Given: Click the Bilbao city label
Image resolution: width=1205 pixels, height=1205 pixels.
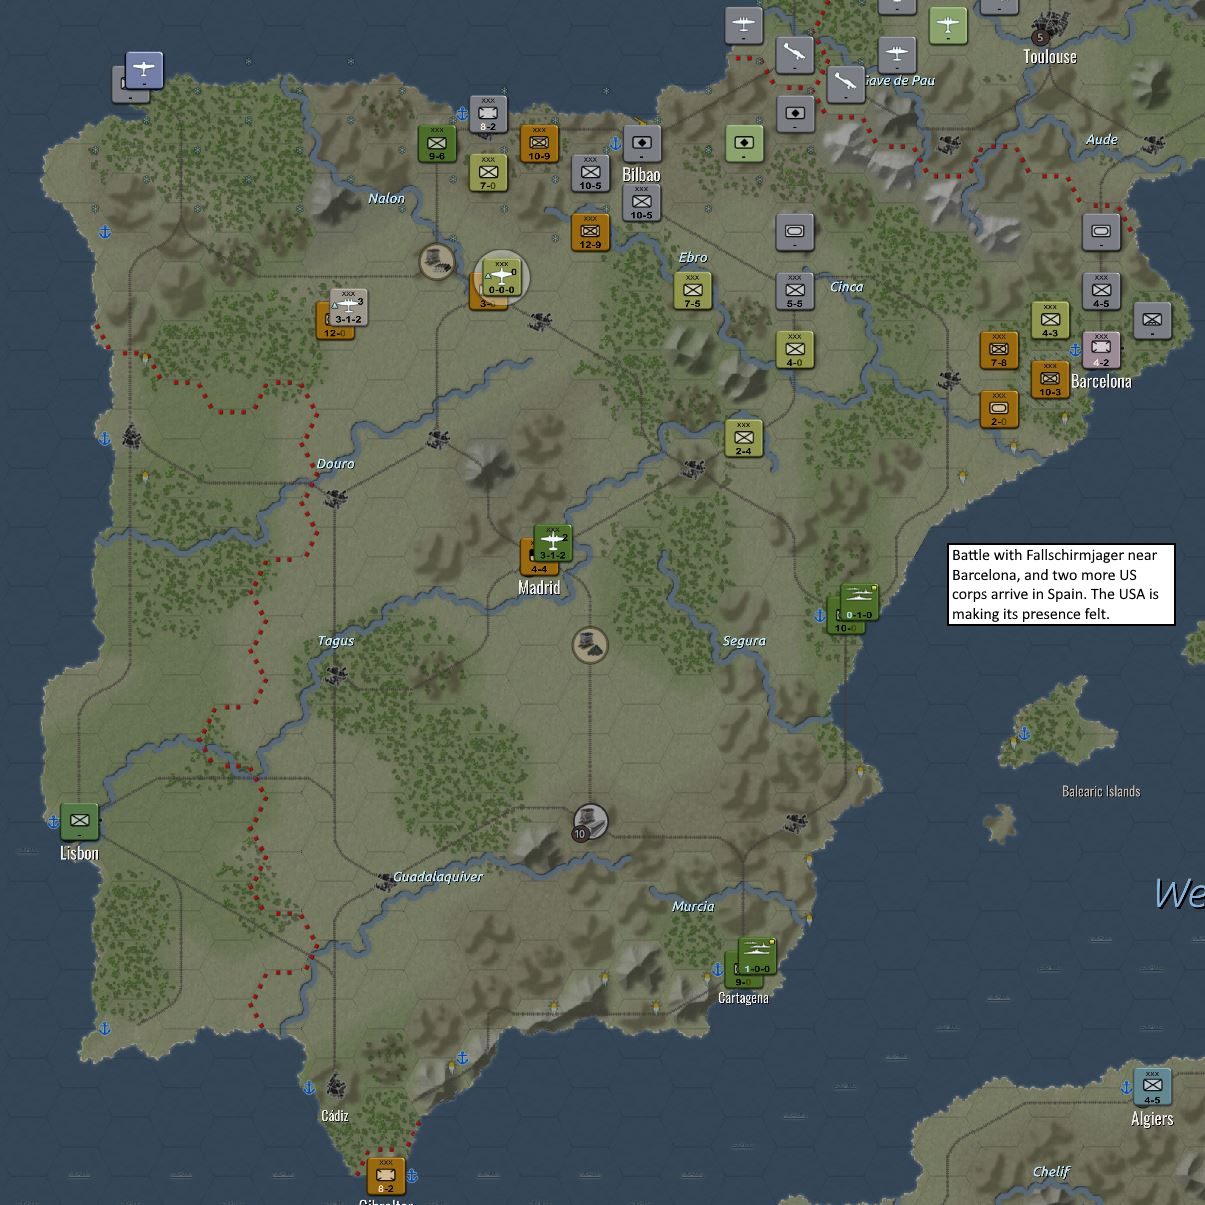Looking at the screenshot, I should (x=641, y=174).
